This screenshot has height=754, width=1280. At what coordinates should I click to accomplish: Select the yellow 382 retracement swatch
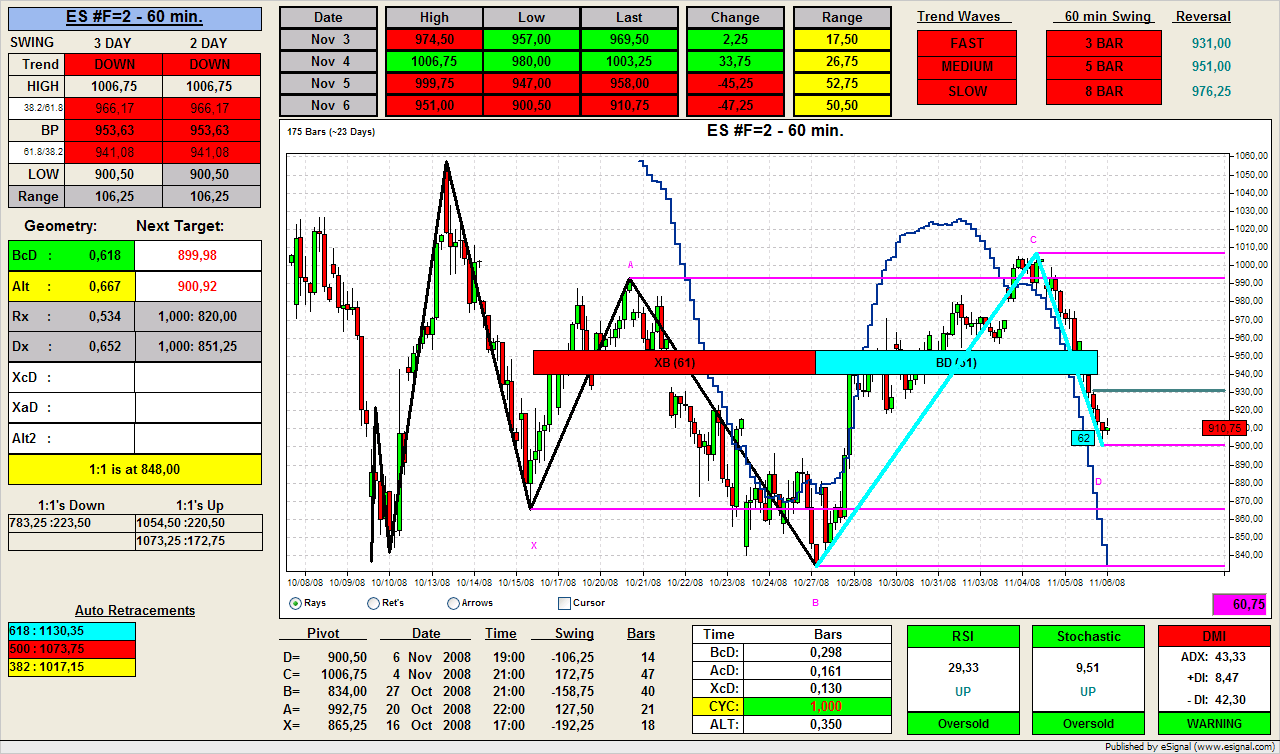[x=71, y=667]
